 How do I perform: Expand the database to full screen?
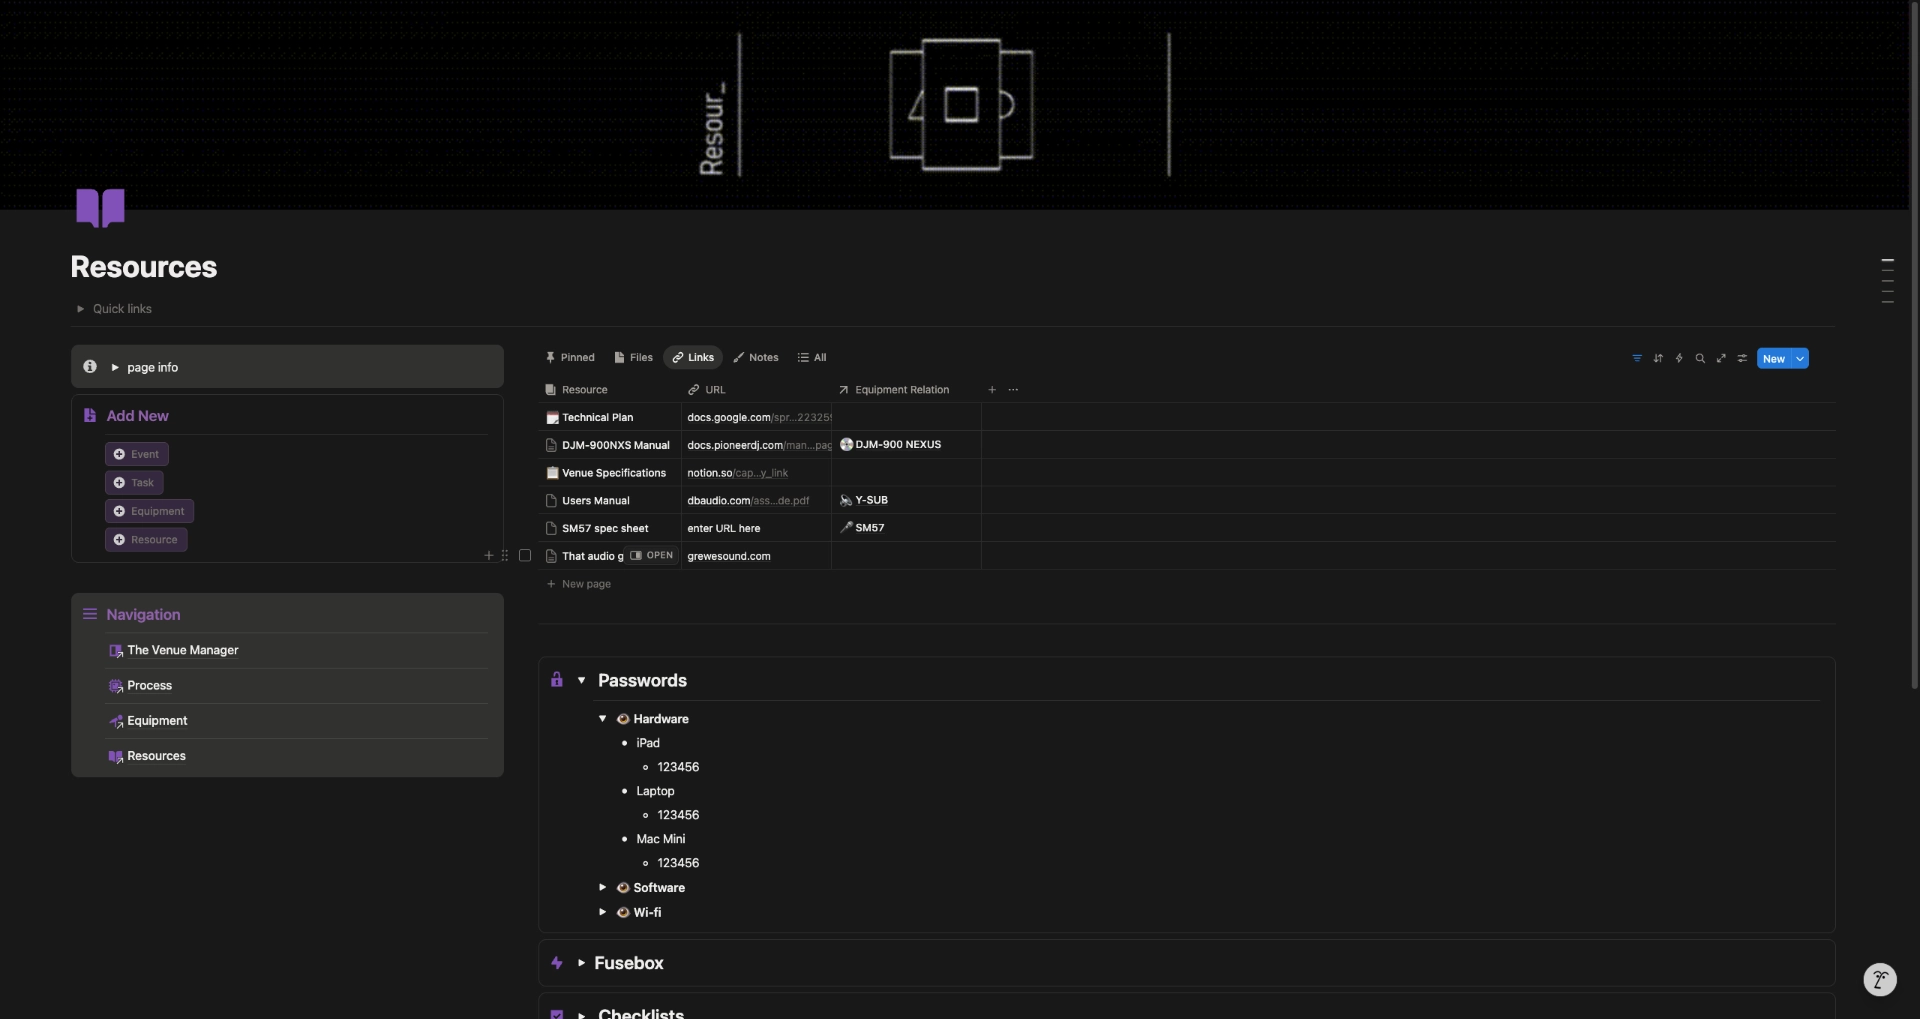[1722, 358]
